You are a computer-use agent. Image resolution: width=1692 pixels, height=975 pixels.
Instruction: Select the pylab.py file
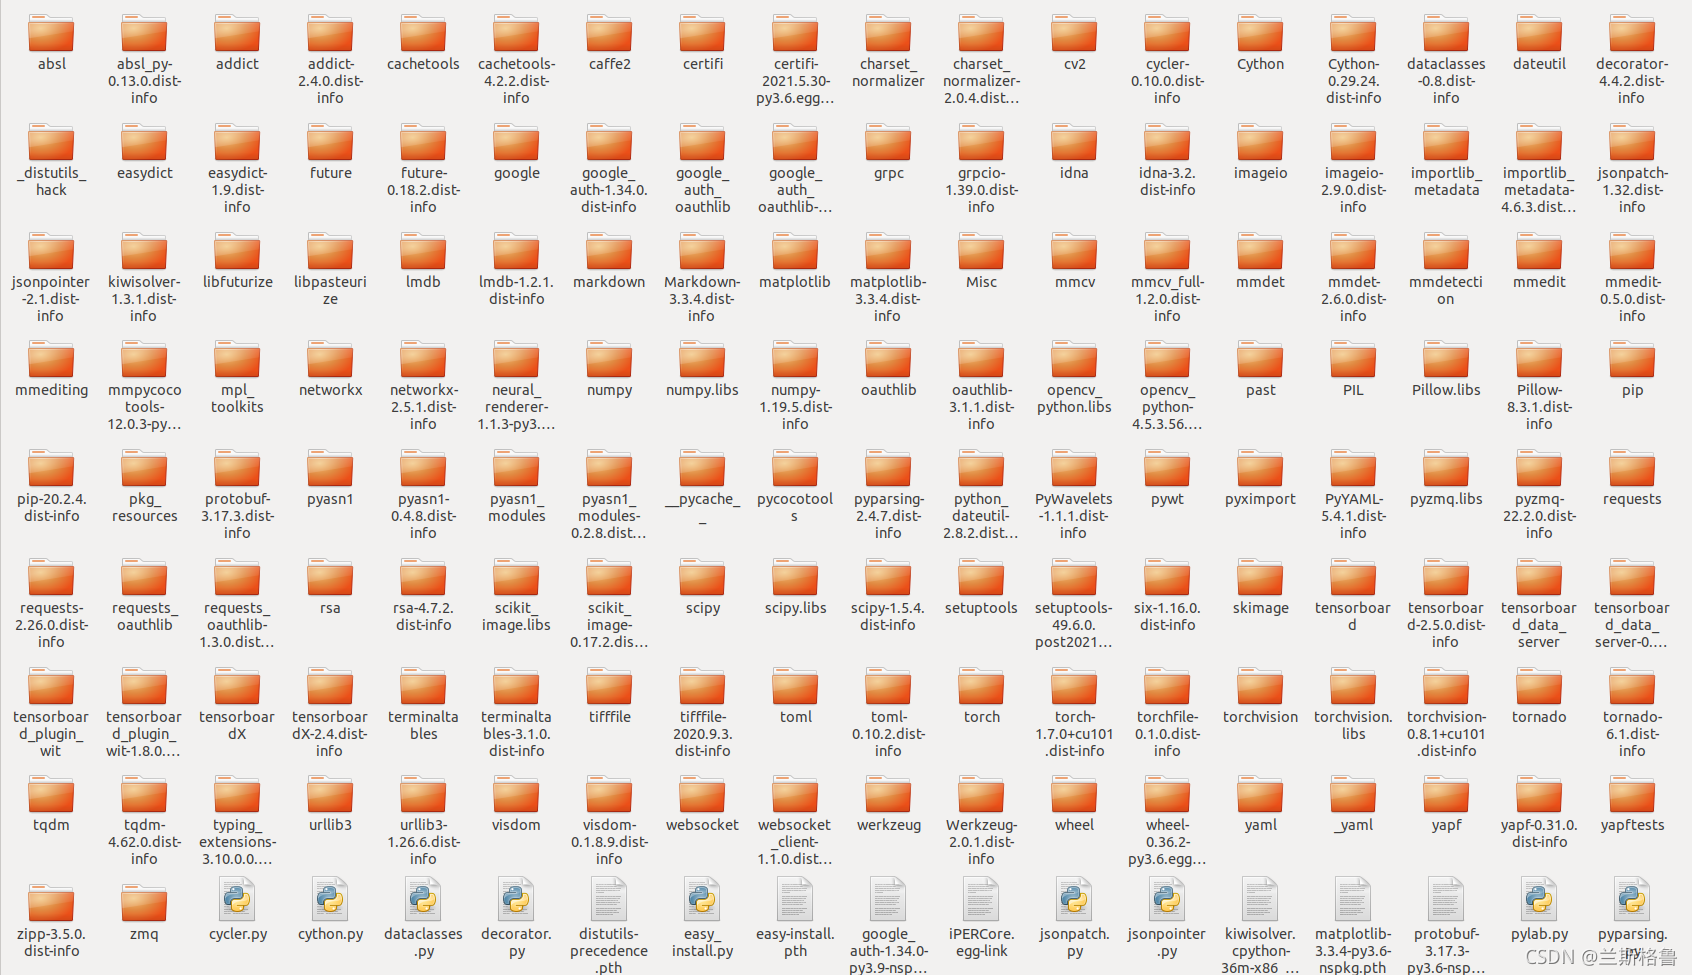(1539, 899)
